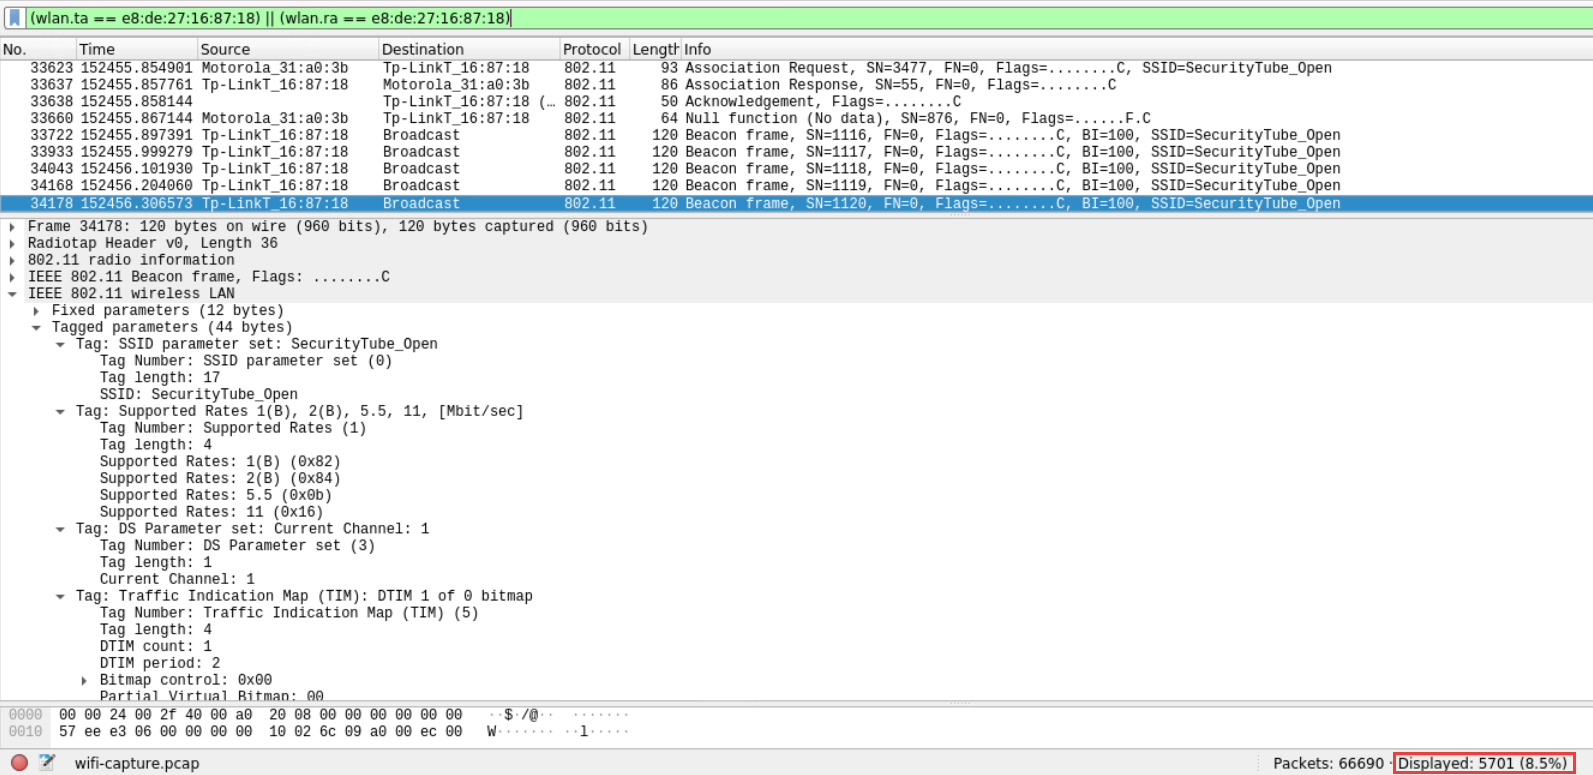Expand the Radiotap Header v0 node
Image resolution: width=1593 pixels, height=775 pixels.
click(12, 244)
